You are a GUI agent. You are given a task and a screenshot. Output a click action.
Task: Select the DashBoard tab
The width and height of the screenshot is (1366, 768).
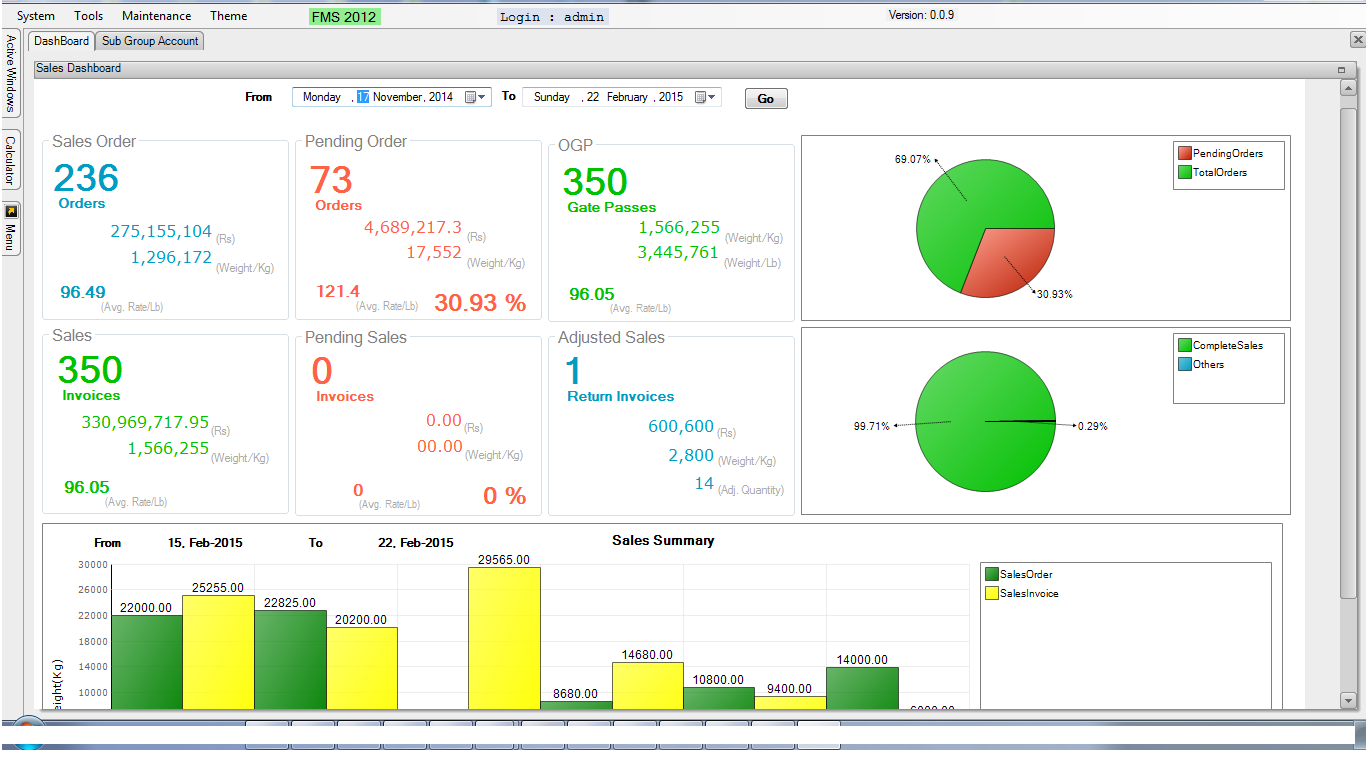61,41
